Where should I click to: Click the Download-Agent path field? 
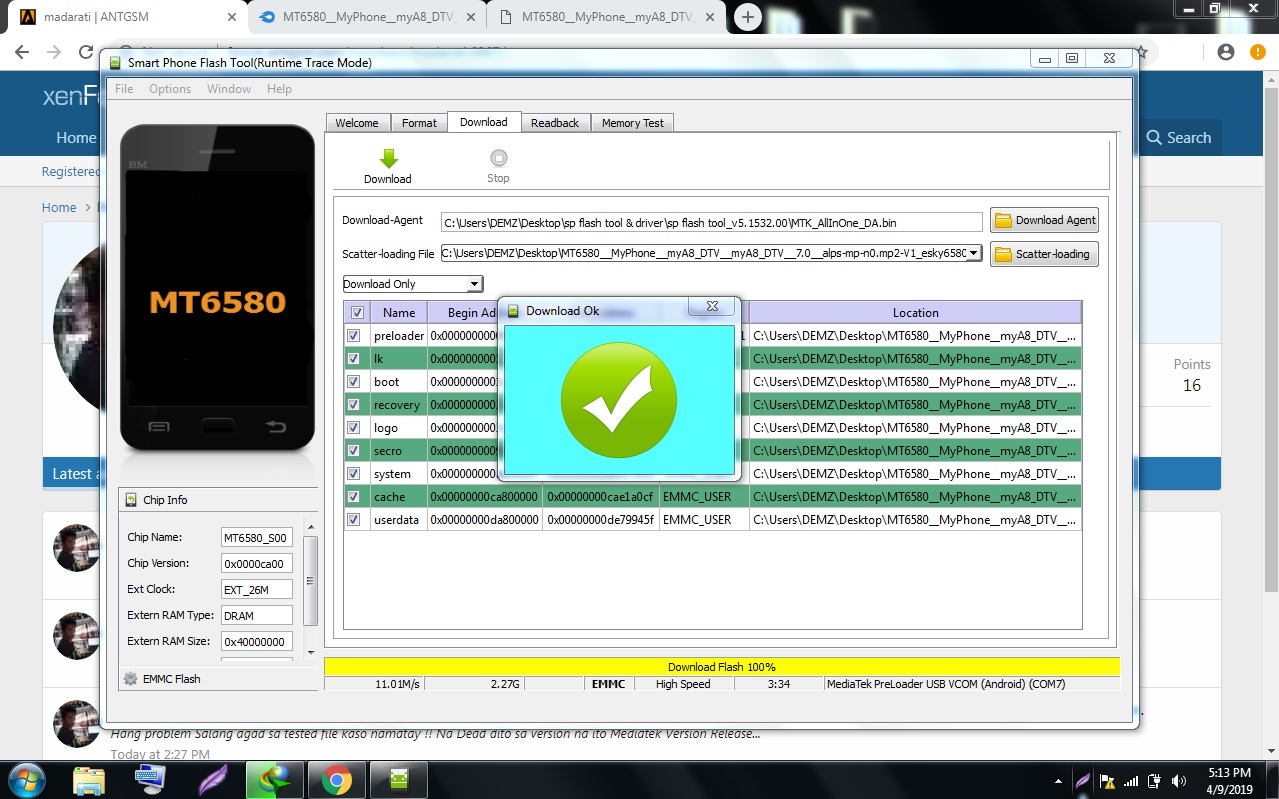pyautogui.click(x=712, y=222)
